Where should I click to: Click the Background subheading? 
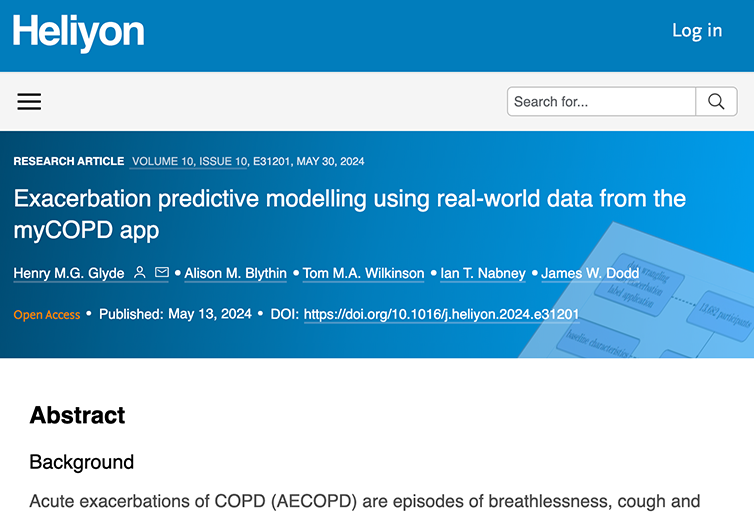(x=81, y=462)
